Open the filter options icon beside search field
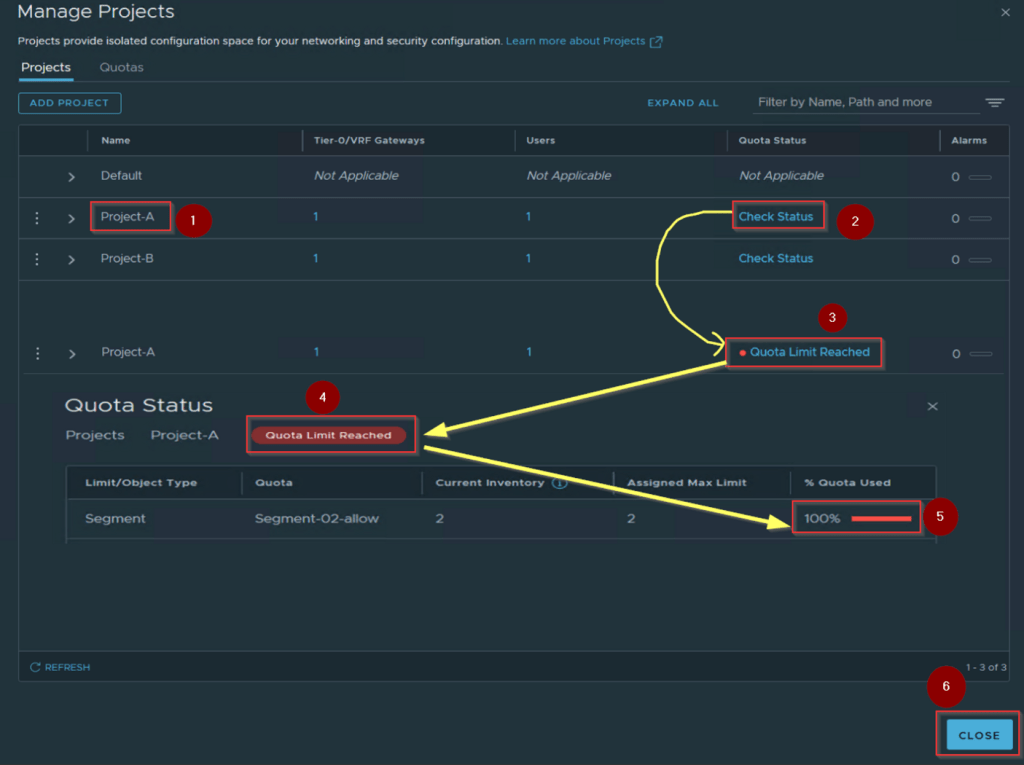This screenshot has height=765, width=1024. (994, 102)
